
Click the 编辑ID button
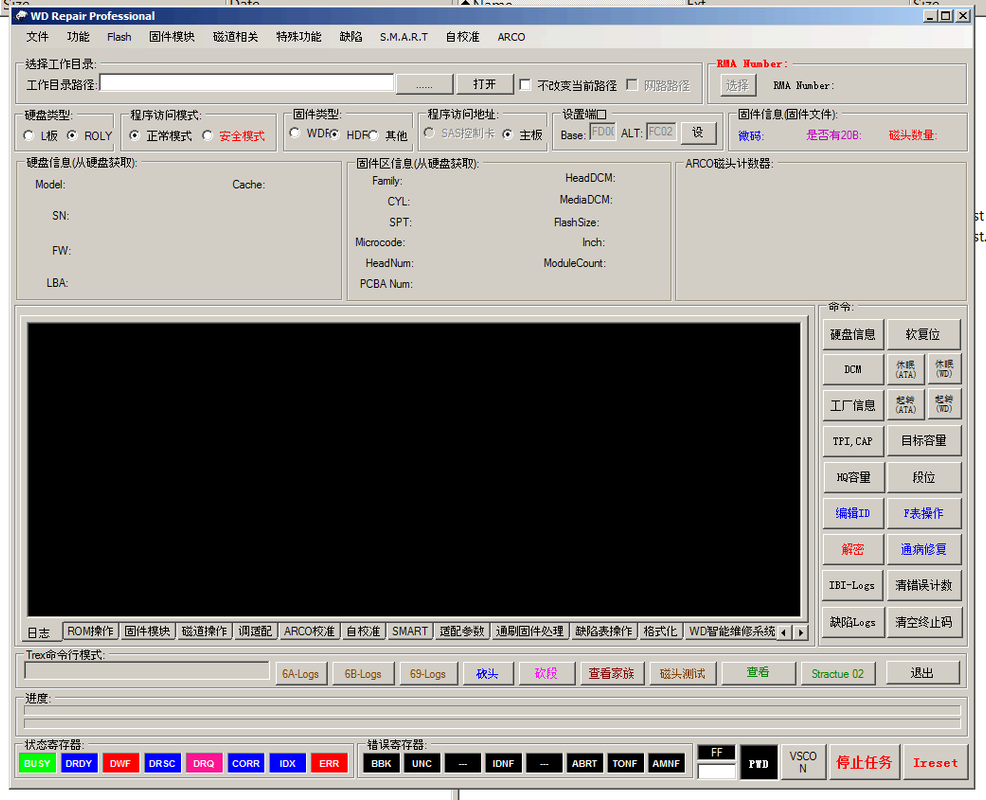(853, 514)
